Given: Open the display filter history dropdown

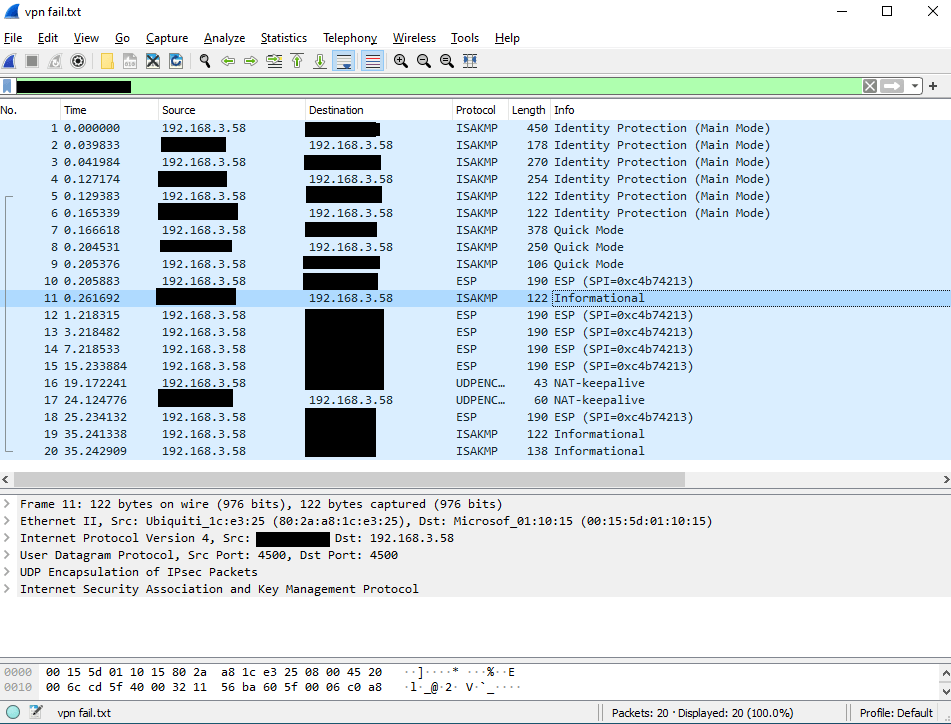Looking at the screenshot, I should click(915, 86).
